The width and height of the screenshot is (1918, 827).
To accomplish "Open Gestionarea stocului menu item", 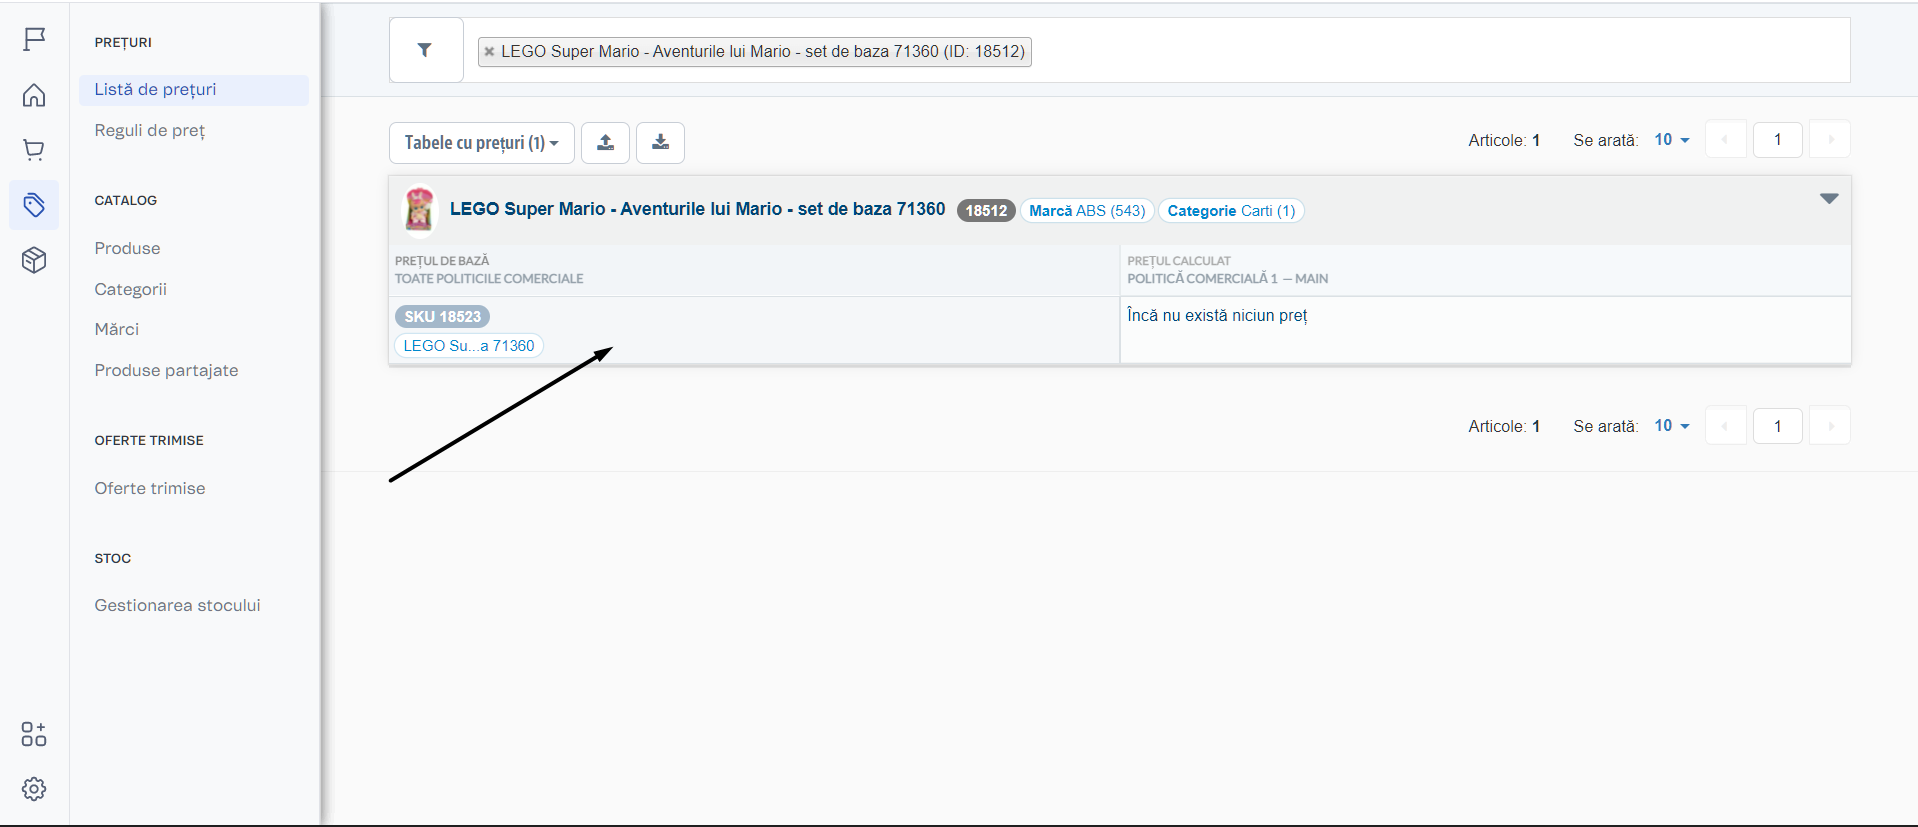I will 177,605.
